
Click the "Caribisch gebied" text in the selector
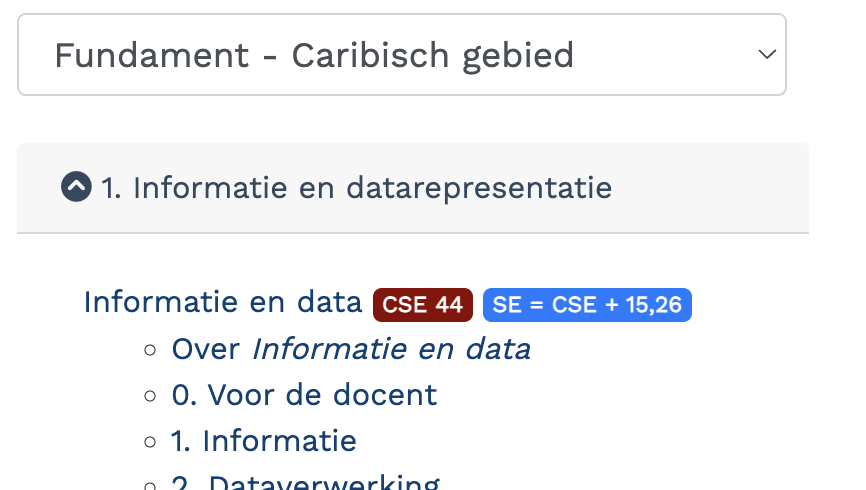tap(432, 55)
